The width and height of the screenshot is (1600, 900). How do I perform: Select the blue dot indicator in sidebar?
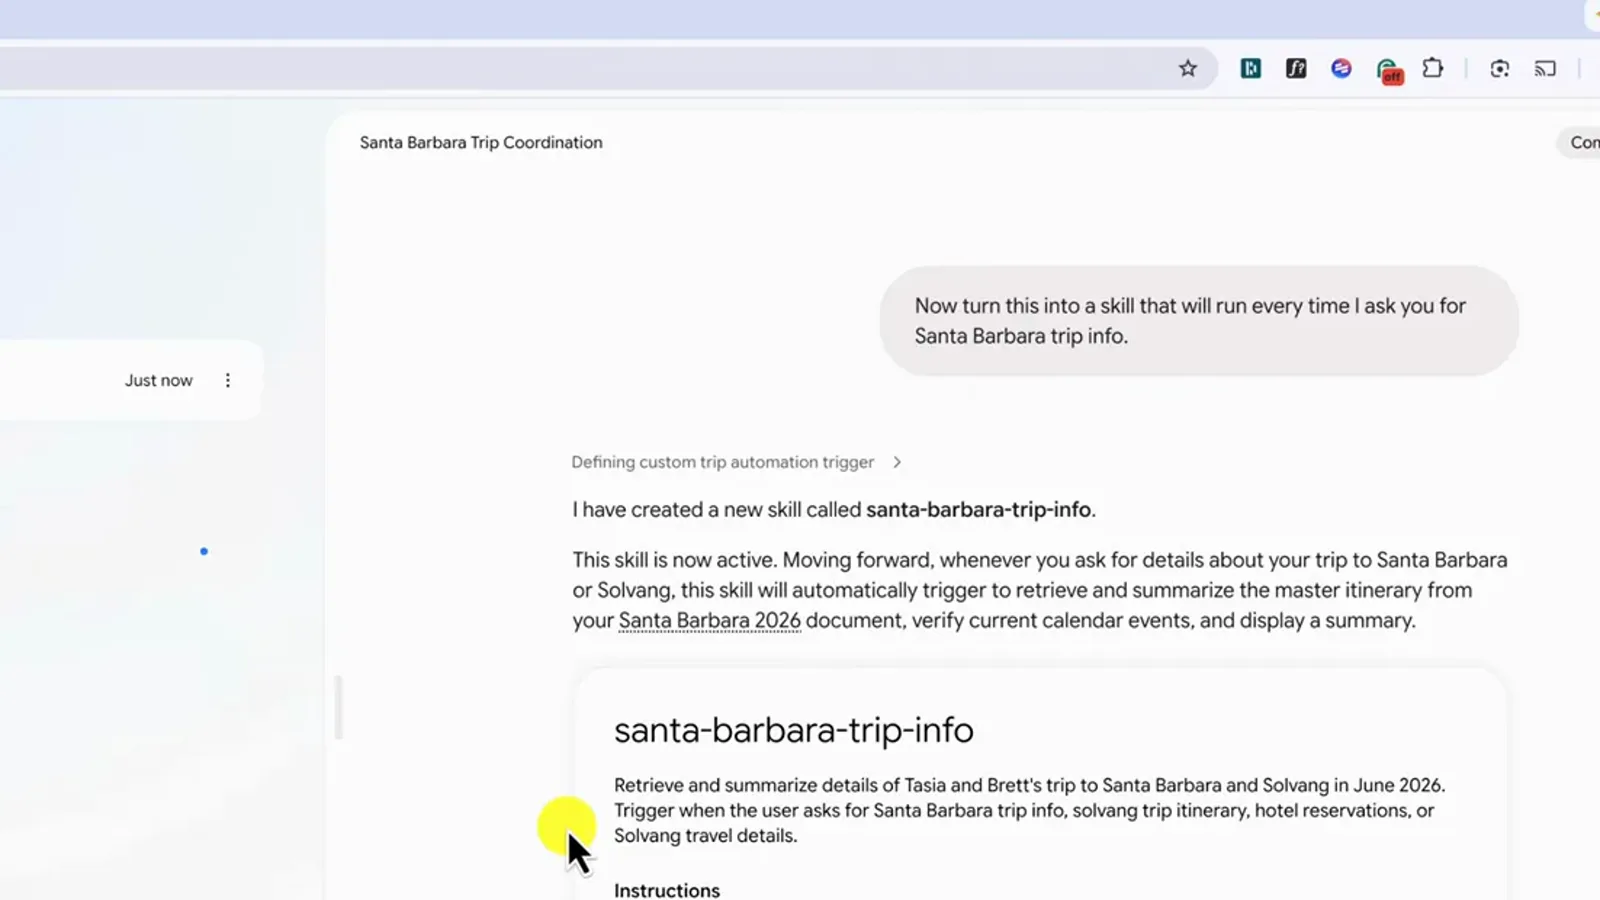click(x=204, y=551)
